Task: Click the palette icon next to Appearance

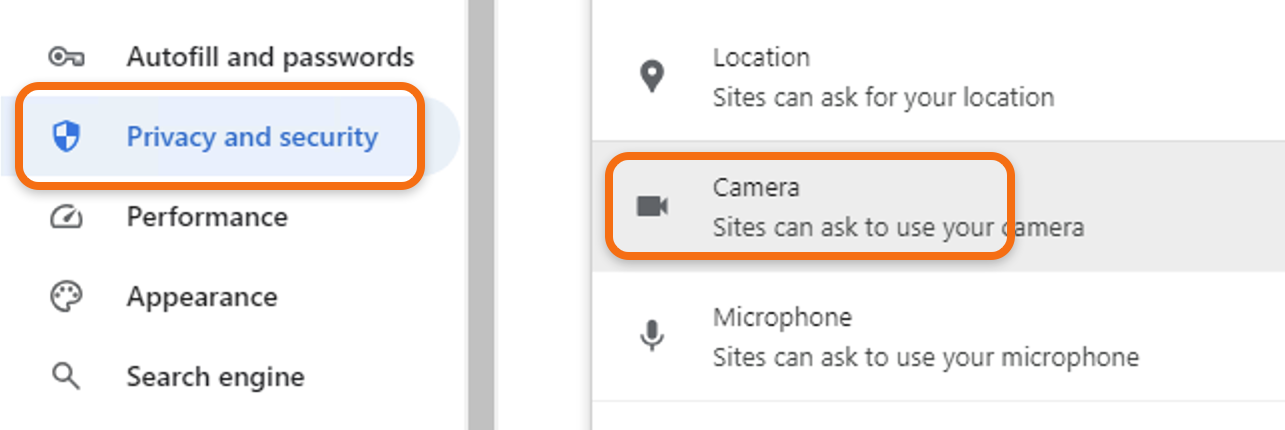Action: coord(66,297)
